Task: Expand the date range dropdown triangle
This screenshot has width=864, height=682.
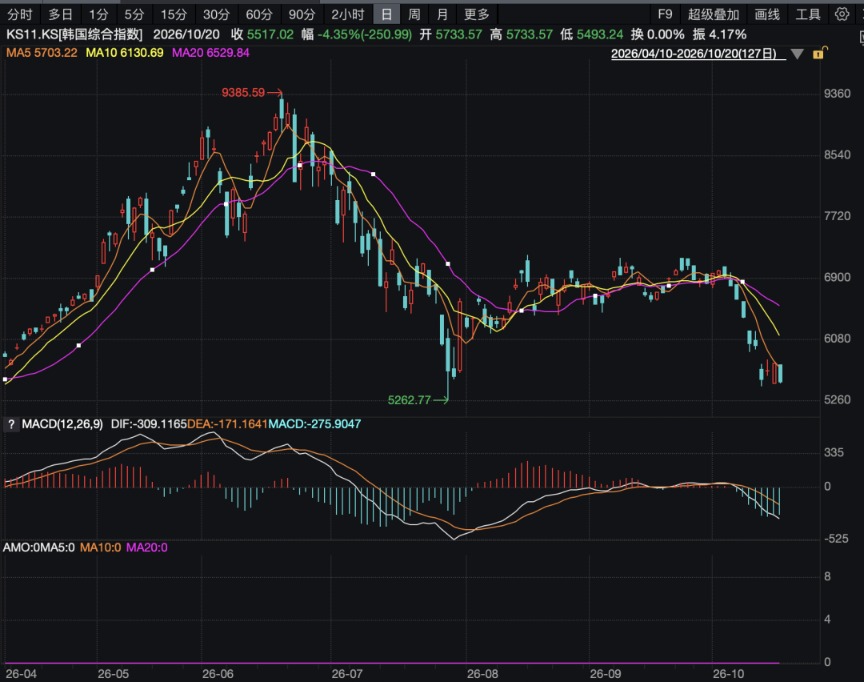Action: pyautogui.click(x=797, y=54)
